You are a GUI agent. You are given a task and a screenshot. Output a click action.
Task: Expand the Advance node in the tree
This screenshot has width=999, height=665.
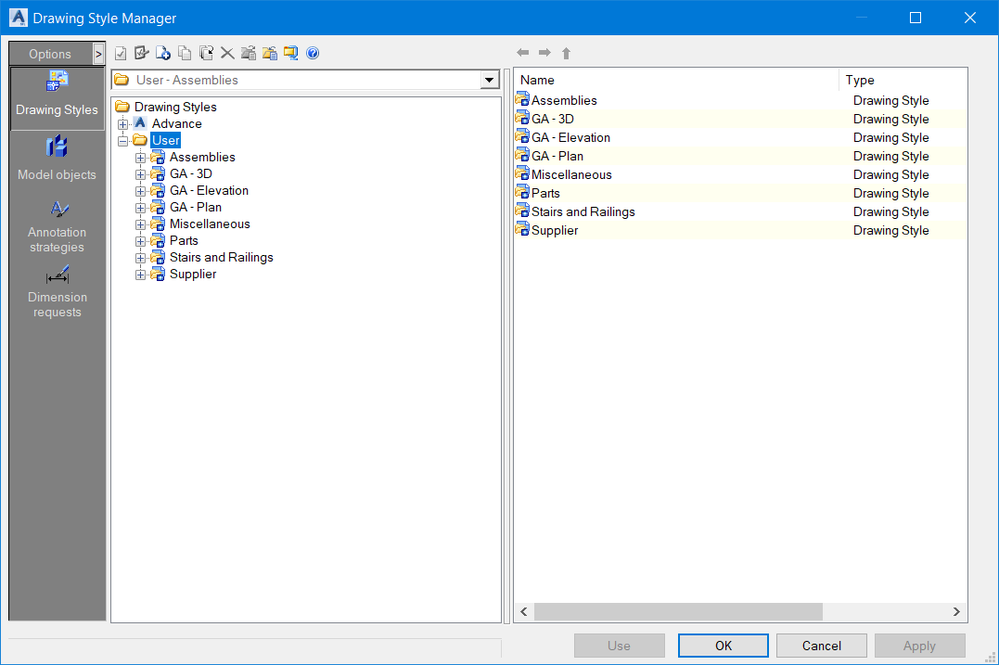[x=123, y=124]
